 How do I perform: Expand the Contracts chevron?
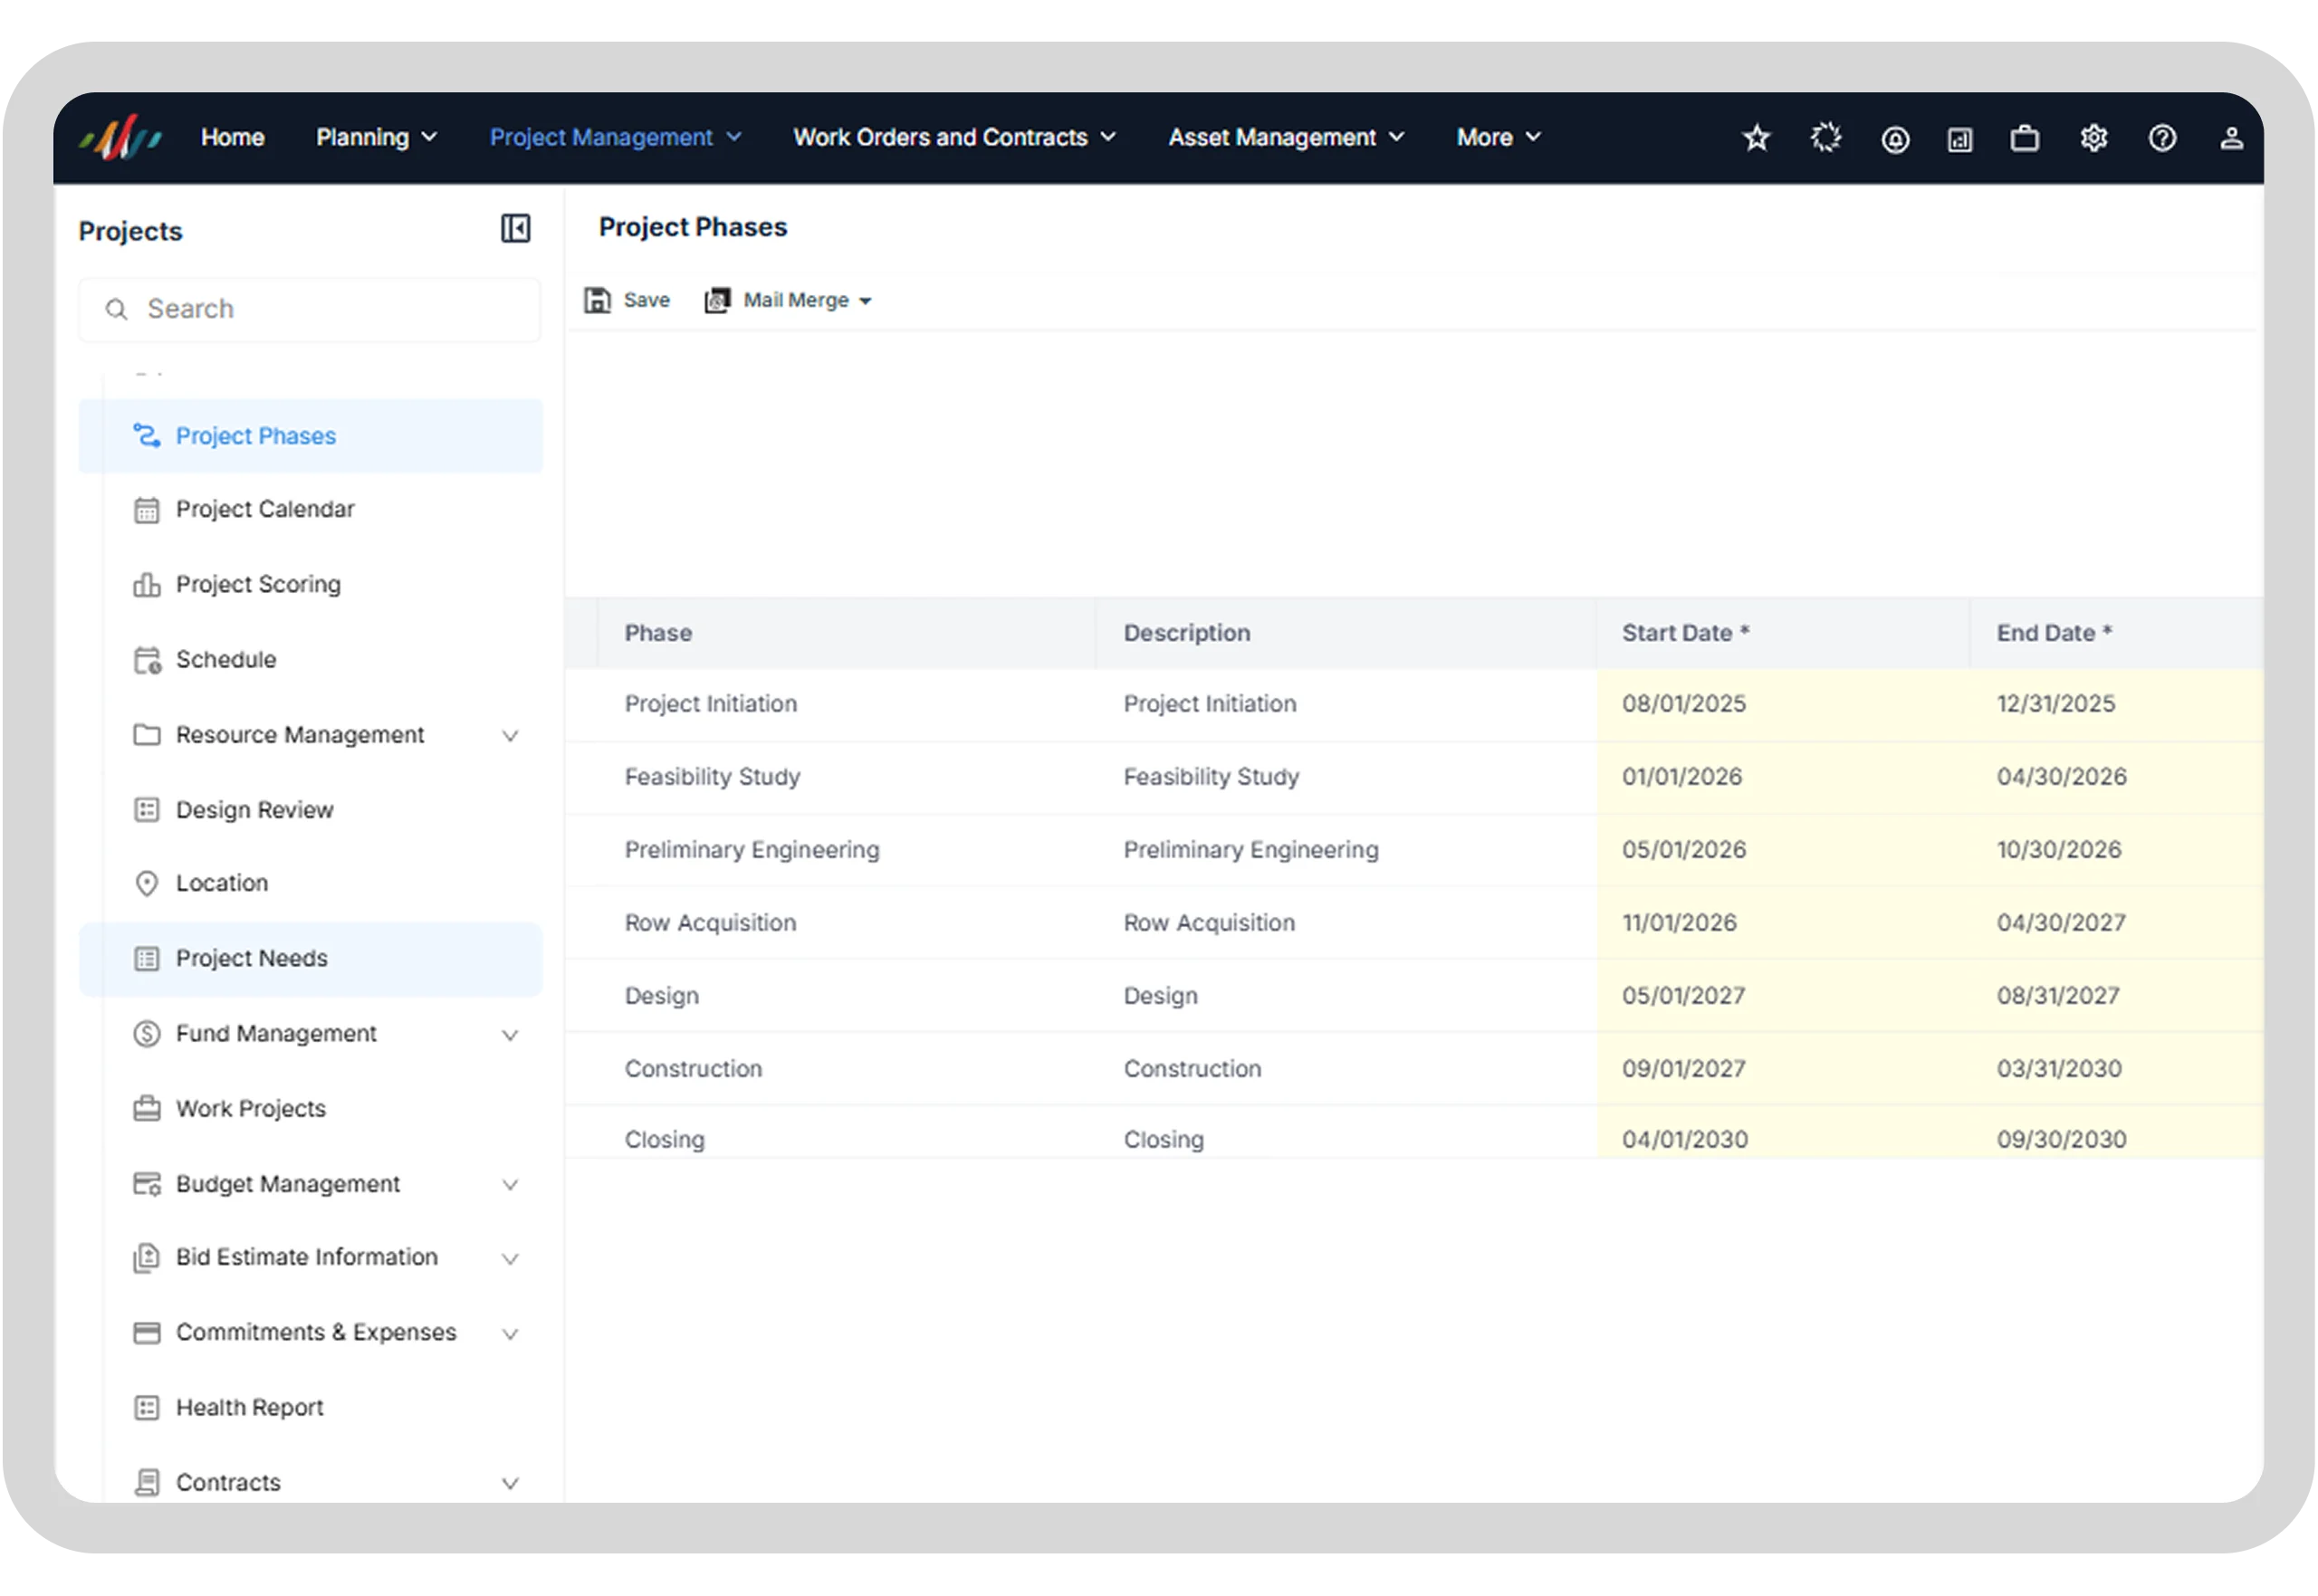[510, 1484]
